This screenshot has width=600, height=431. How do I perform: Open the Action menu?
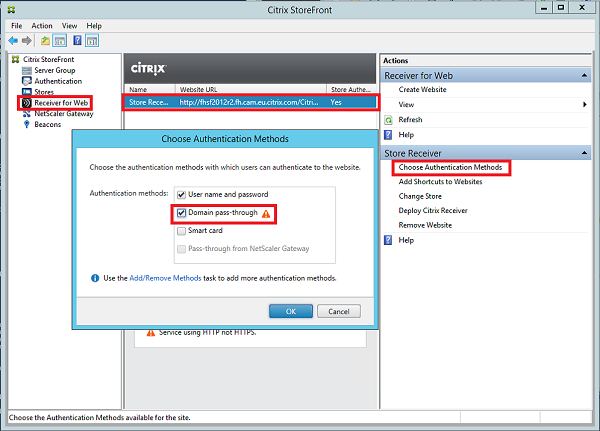tap(41, 25)
